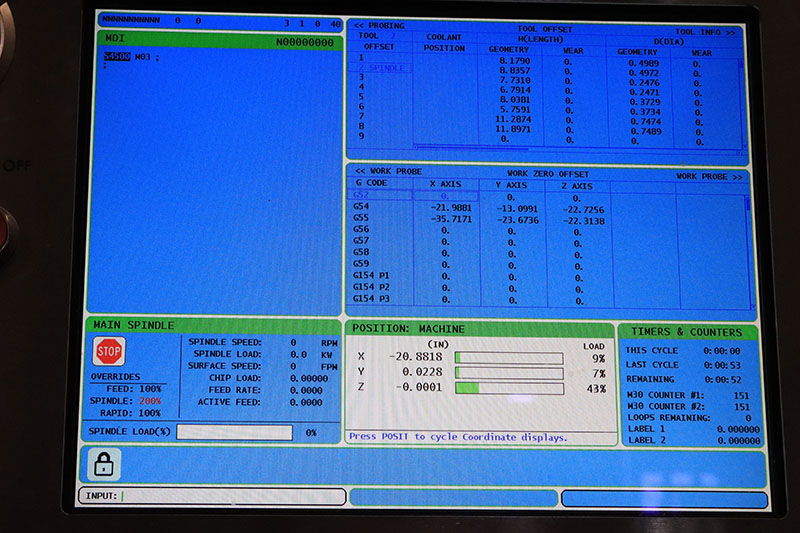Screen dimensions: 800x533
Task: Click the padlock icon
Action: pyautogui.click(x=104, y=464)
